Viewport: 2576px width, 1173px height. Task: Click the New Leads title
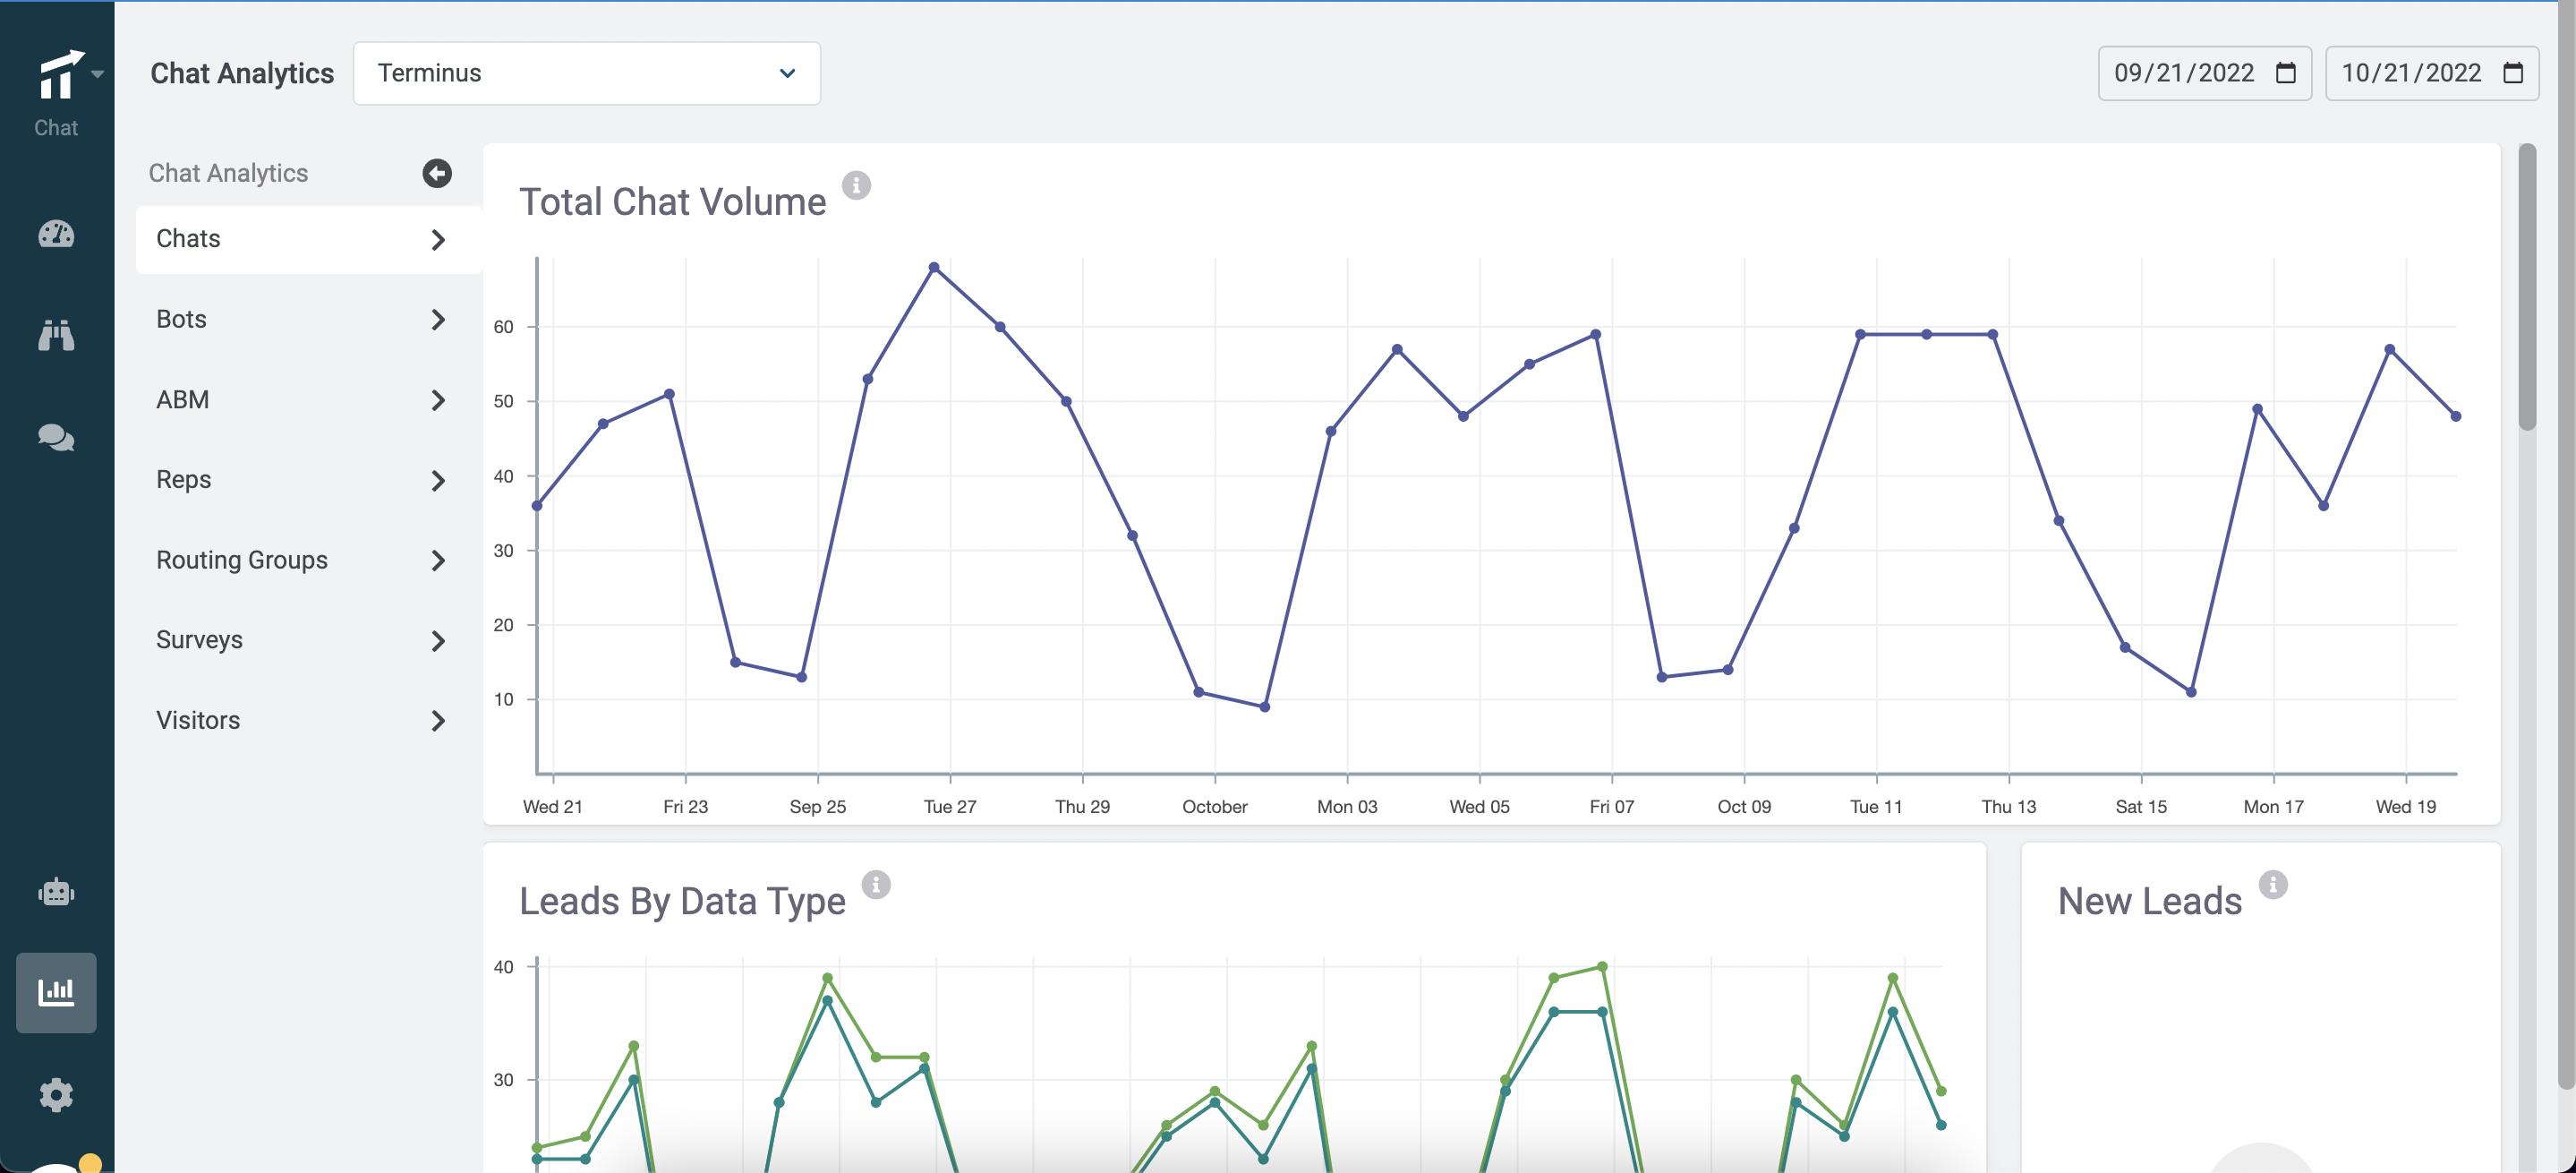pos(2150,901)
